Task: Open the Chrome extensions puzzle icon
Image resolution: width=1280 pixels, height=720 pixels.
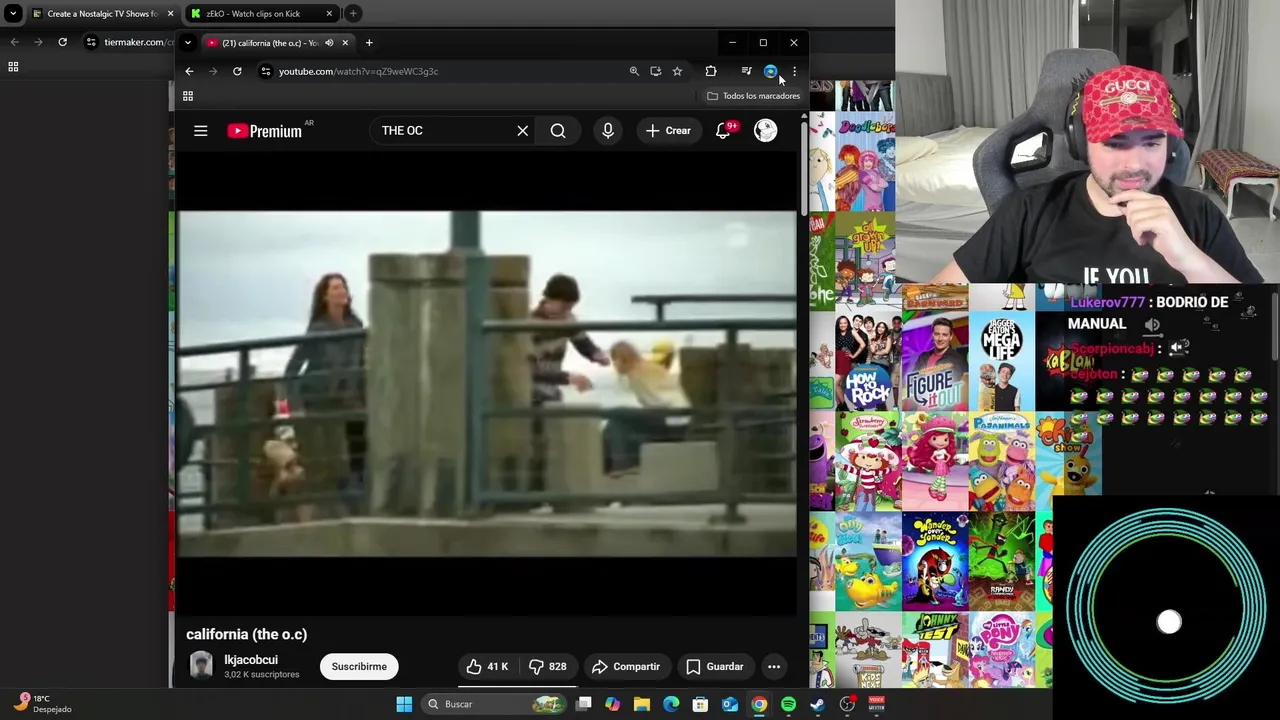Action: point(711,71)
